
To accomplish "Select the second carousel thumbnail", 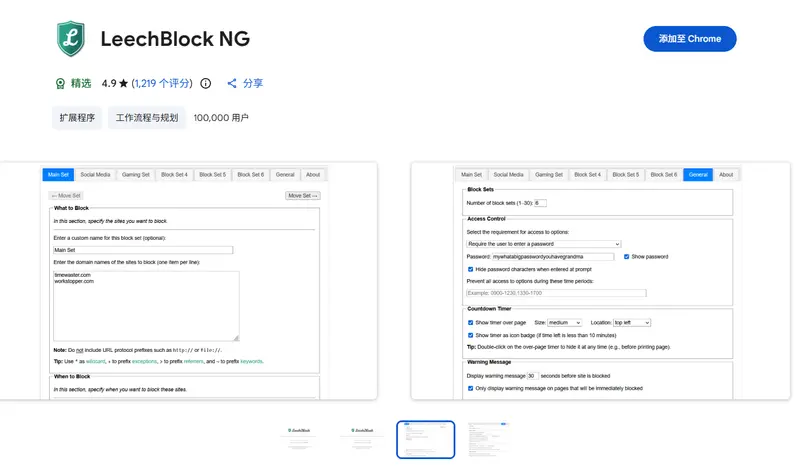I will (x=362, y=439).
